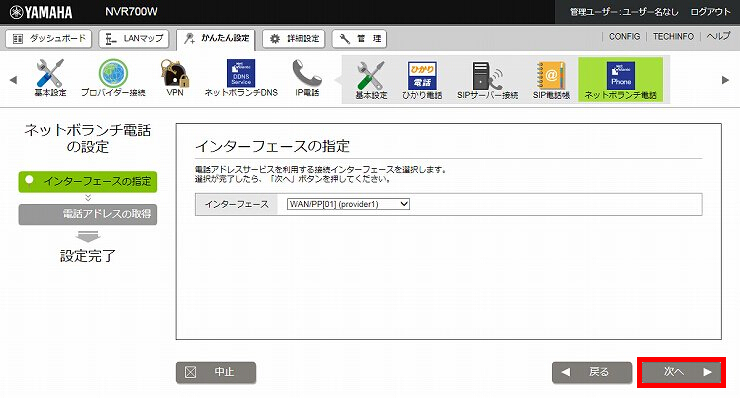Open SIPサーバー接続 icon

488,80
